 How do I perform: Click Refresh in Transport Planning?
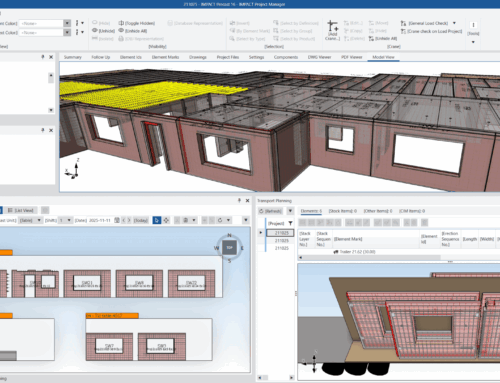pyautogui.click(x=271, y=211)
